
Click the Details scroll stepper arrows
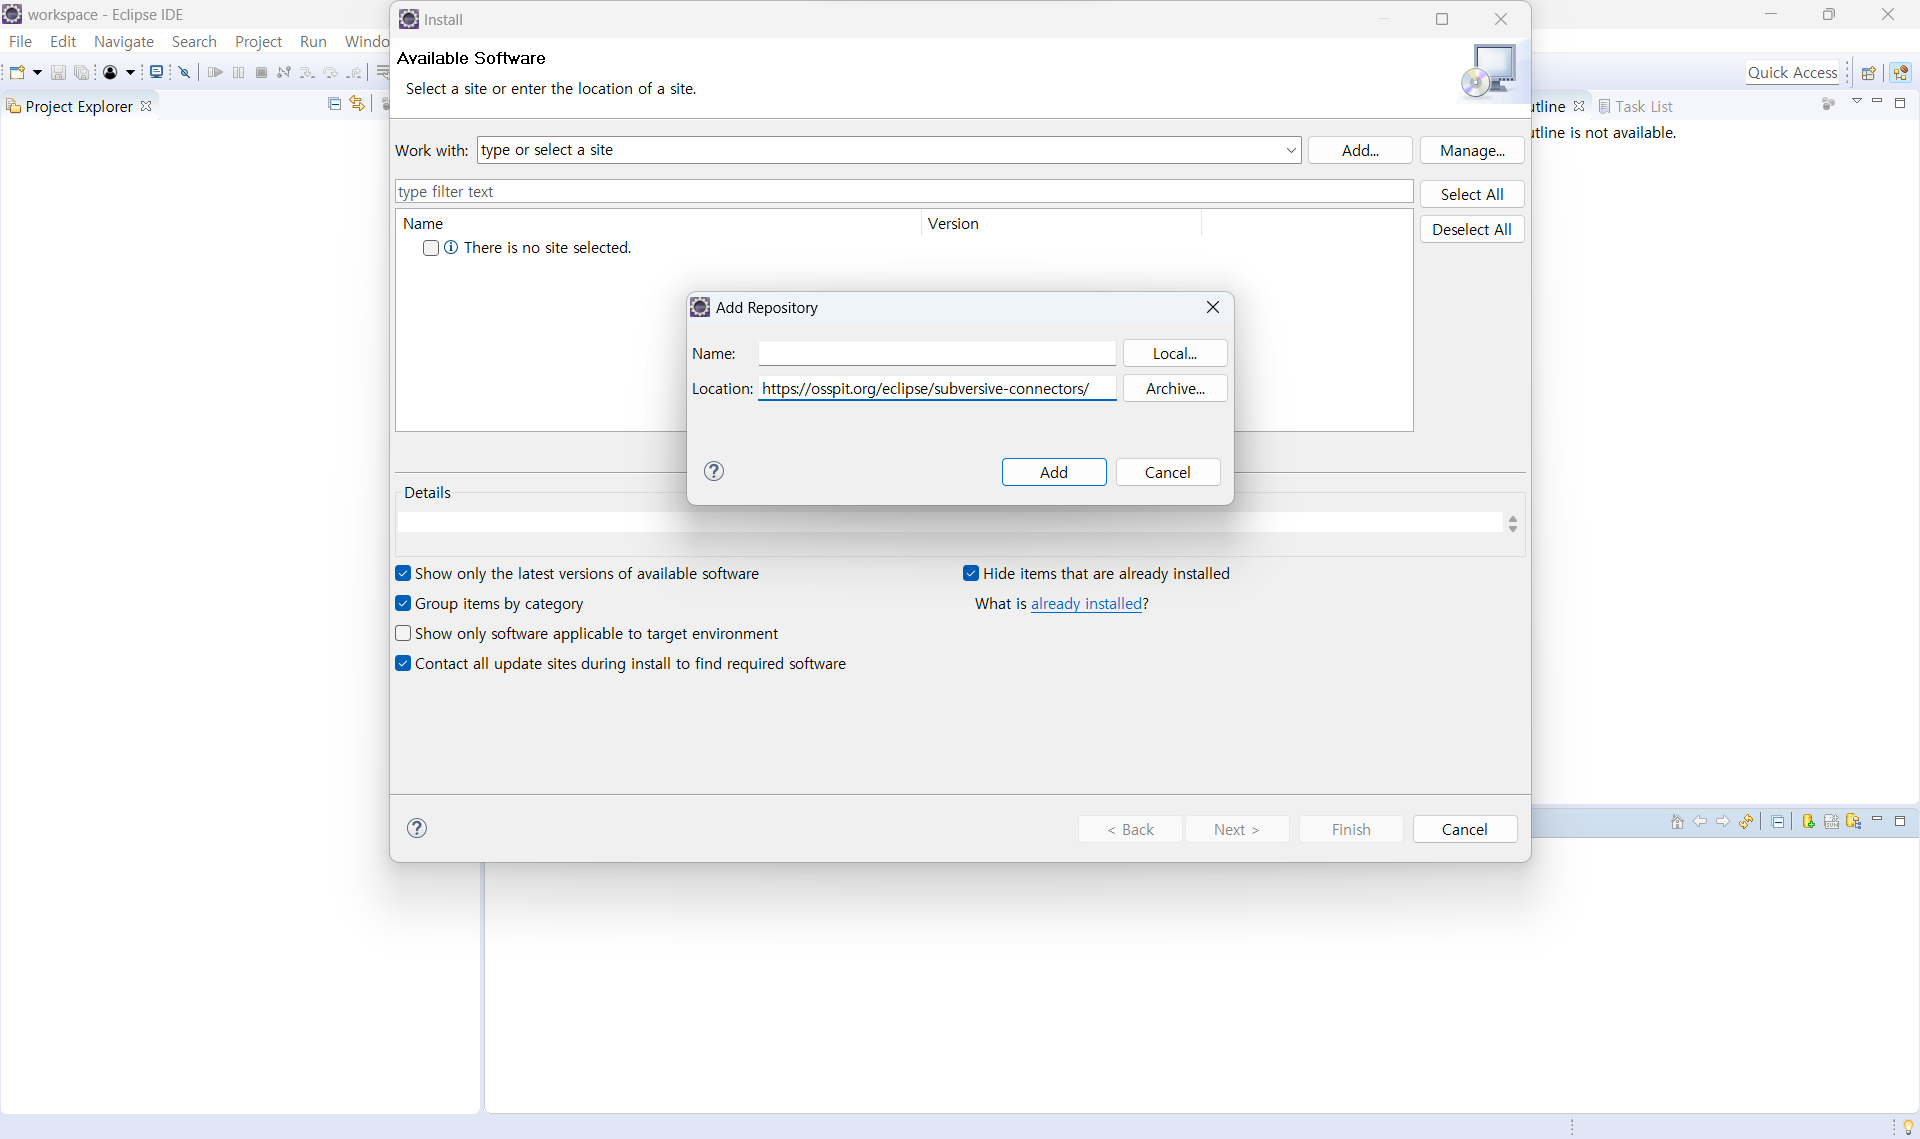point(1512,523)
